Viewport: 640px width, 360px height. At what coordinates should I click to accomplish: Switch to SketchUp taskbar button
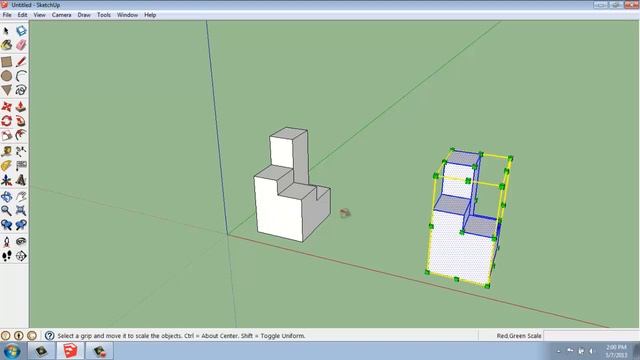coord(70,351)
